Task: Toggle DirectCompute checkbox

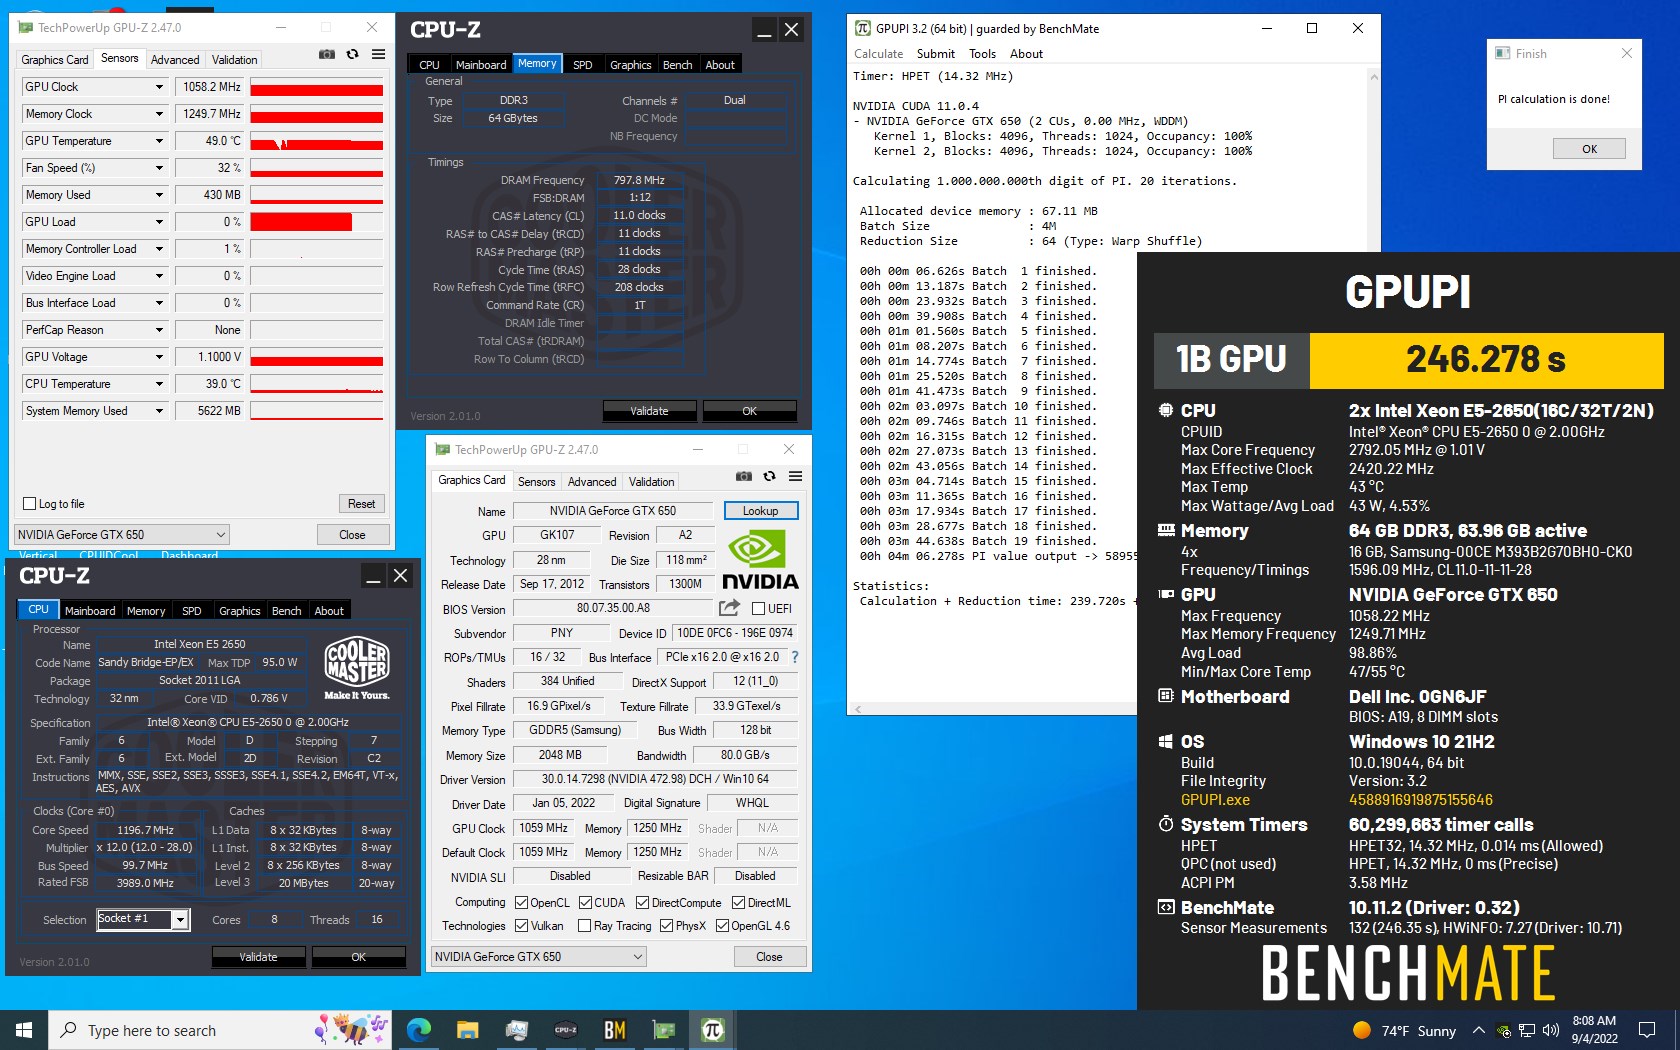Action: [x=642, y=902]
